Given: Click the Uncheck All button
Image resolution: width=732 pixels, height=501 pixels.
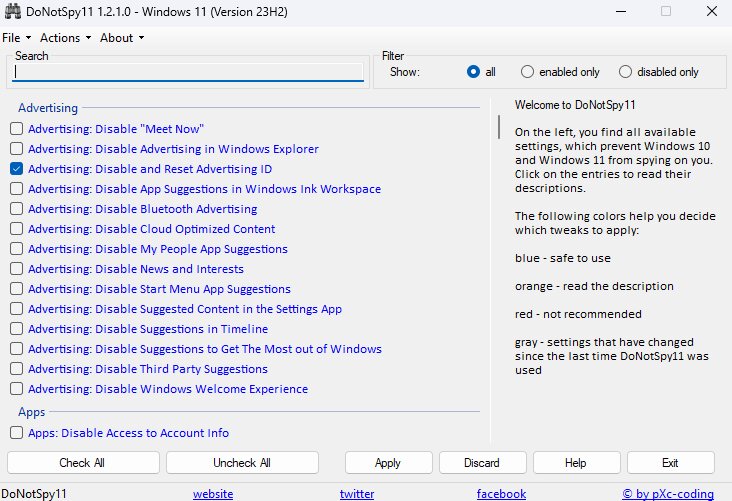Looking at the screenshot, I should click(x=242, y=463).
